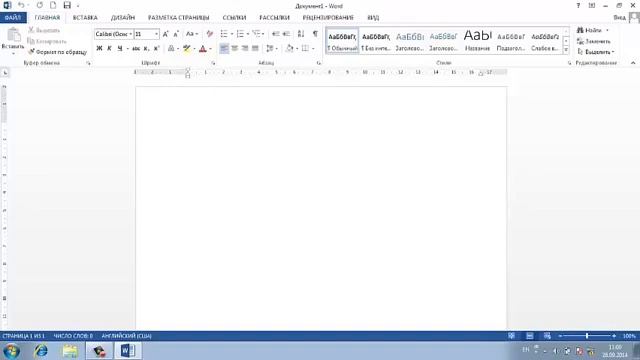Click the zoom in plus button

pos(614,336)
